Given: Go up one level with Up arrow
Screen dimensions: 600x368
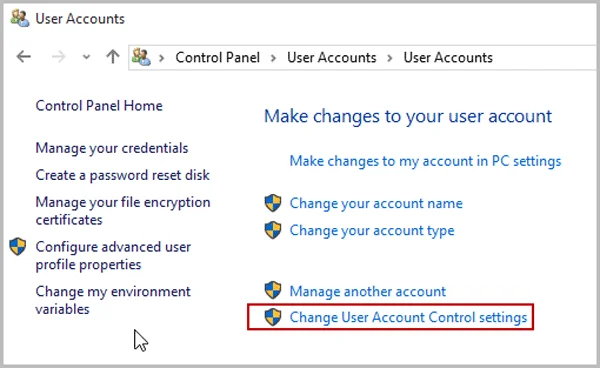Looking at the screenshot, I should click(x=112, y=57).
